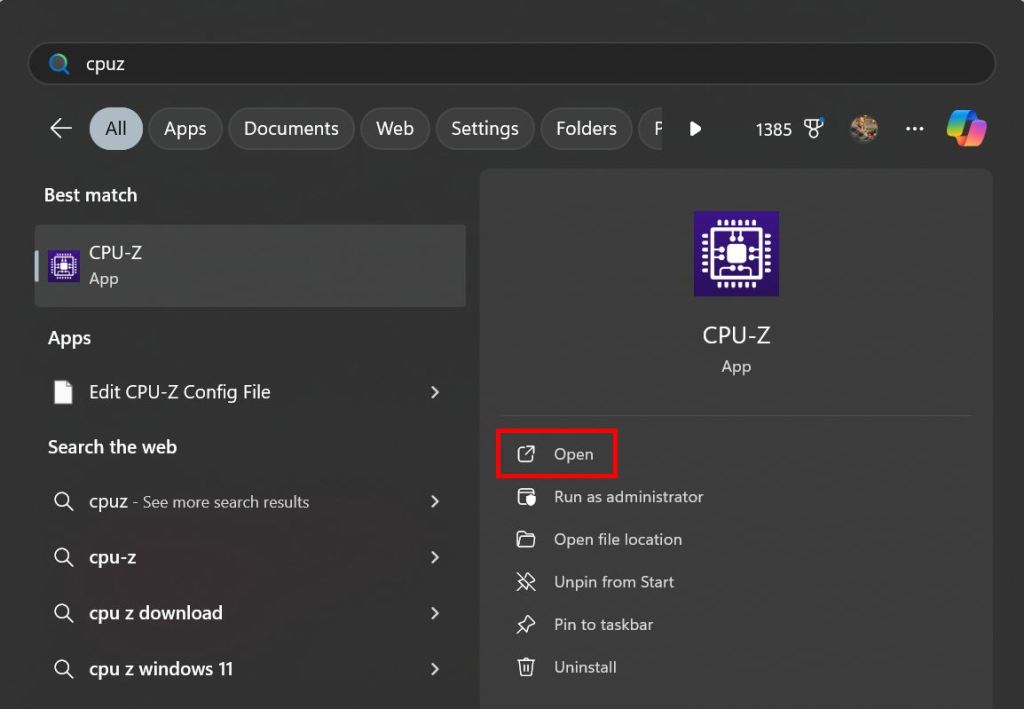Select the All filter tab
This screenshot has height=709, width=1024.
116,129
